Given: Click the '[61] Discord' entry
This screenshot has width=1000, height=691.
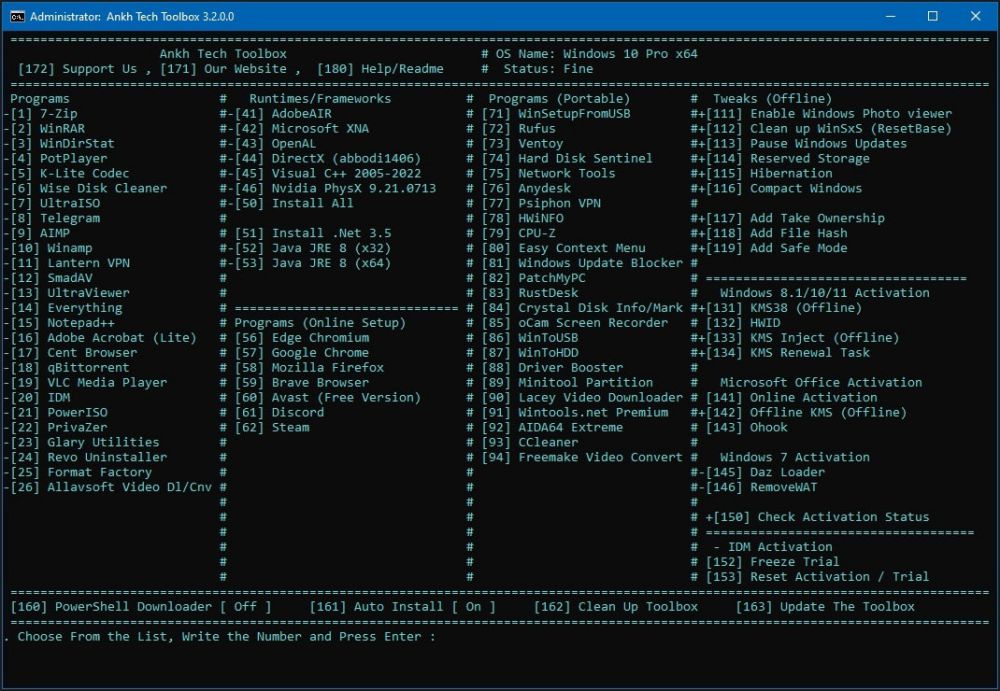Looking at the screenshot, I should (279, 412).
